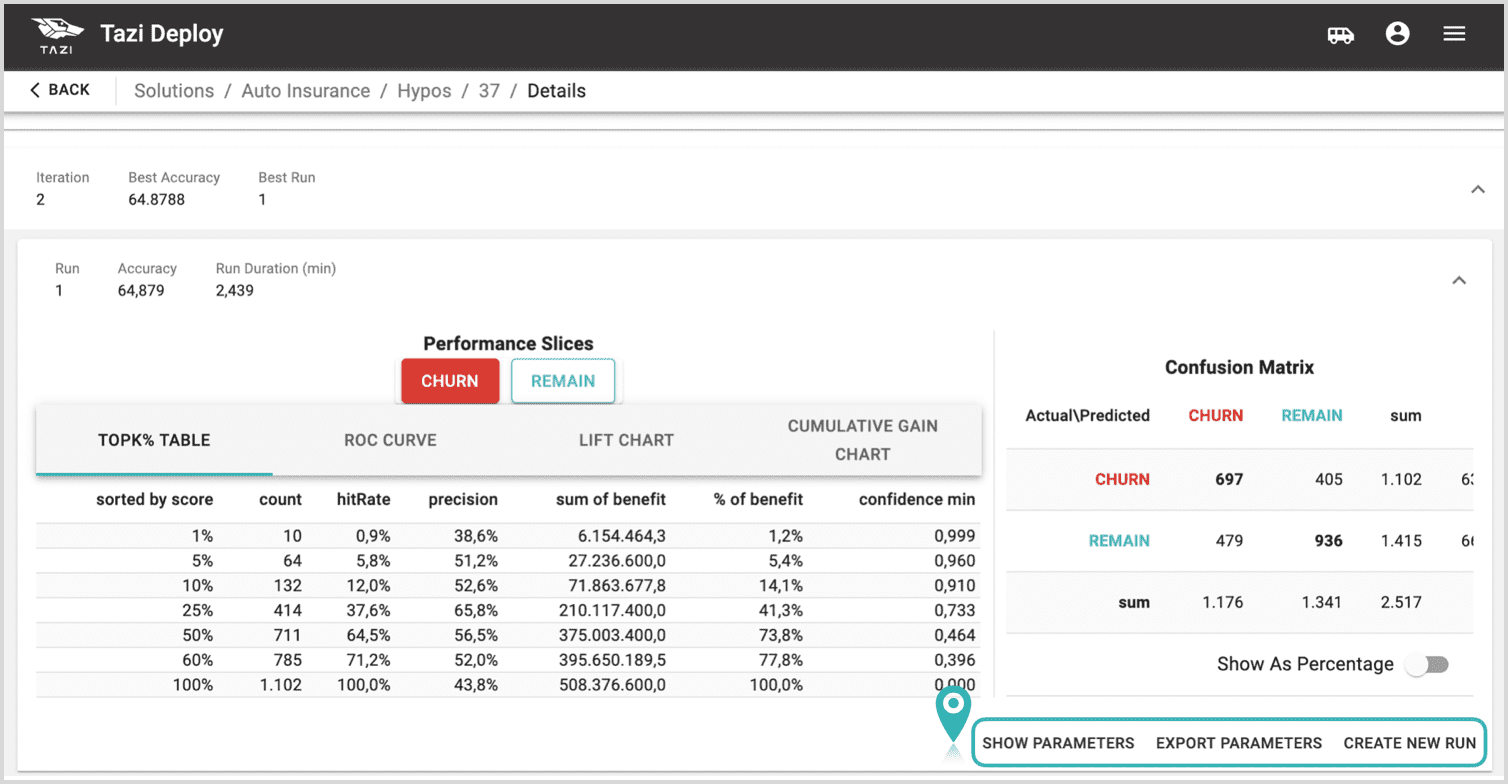Select the 1% row in table
The height and width of the screenshot is (784, 1508).
(x=508, y=536)
